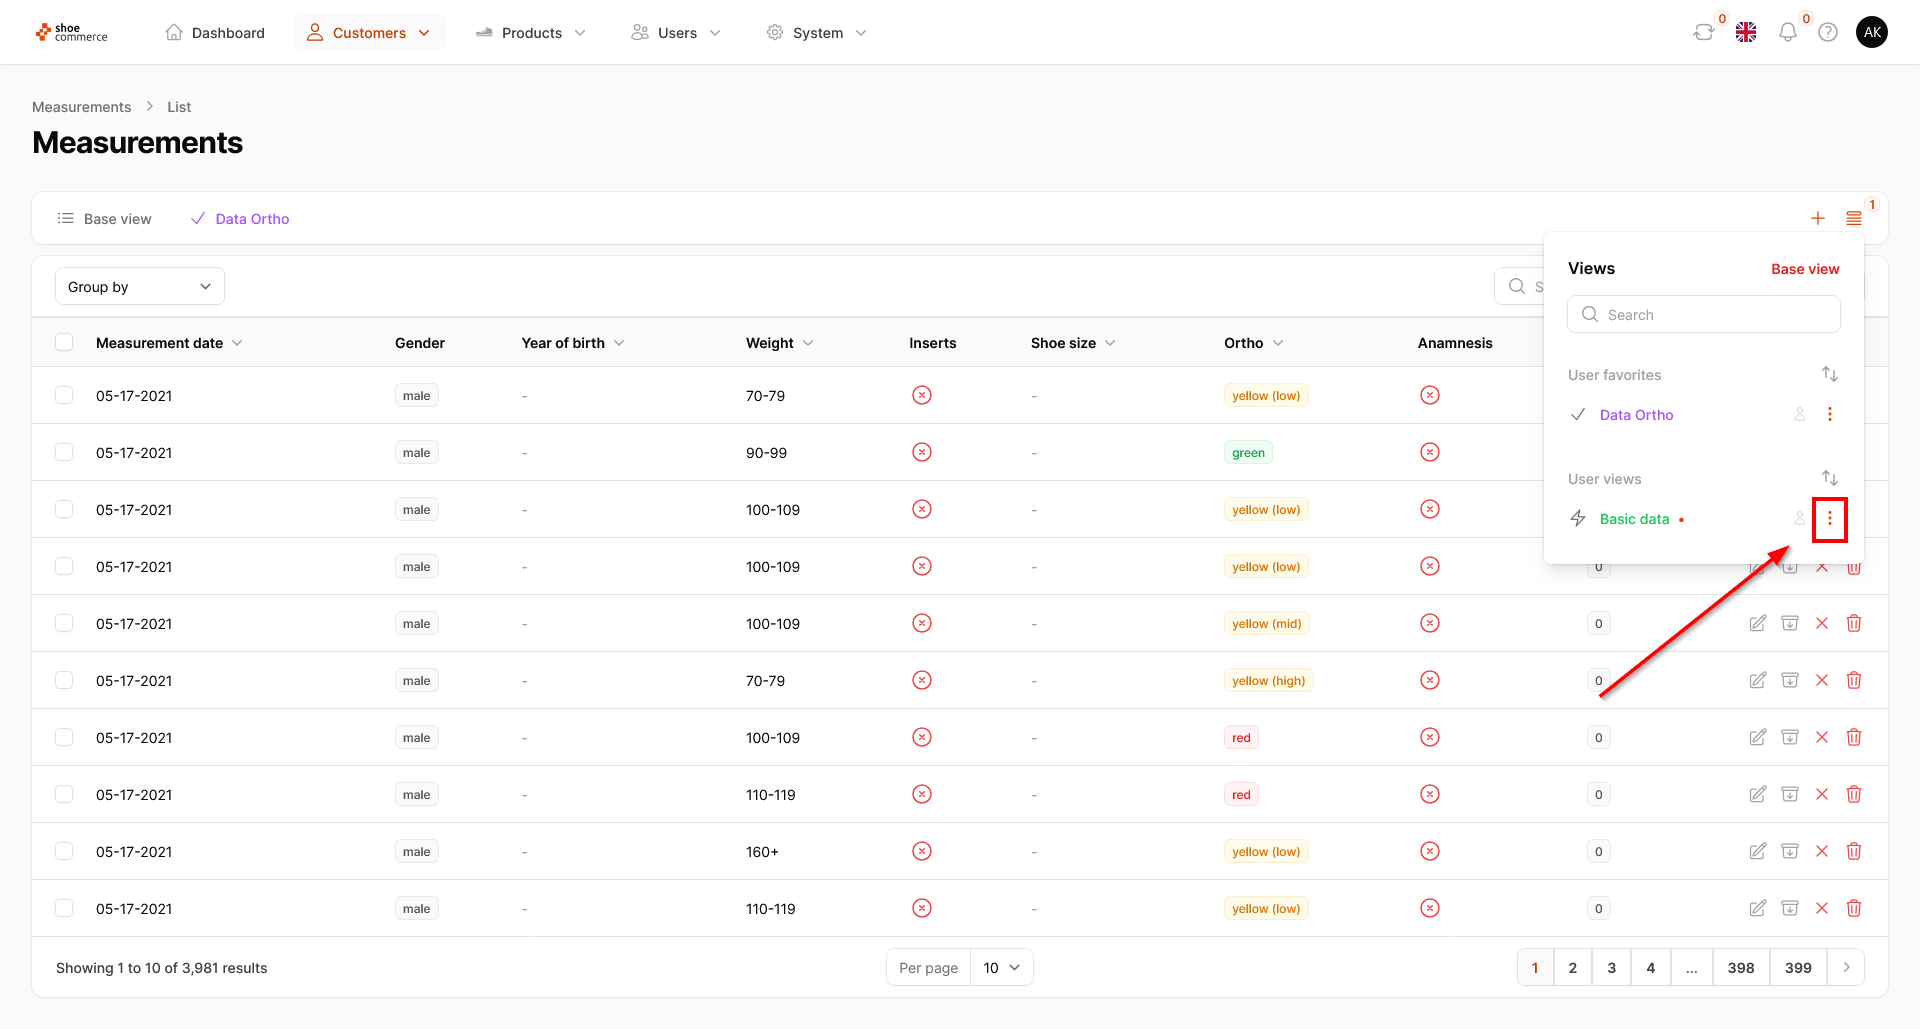
Task: Open the notifications bell
Action: click(1787, 33)
